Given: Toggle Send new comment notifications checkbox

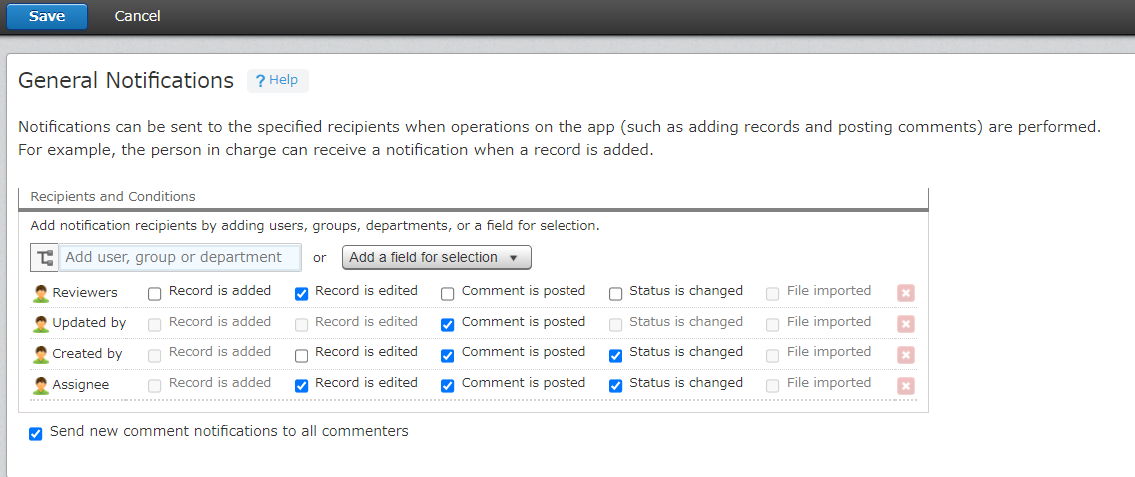Looking at the screenshot, I should pos(36,434).
